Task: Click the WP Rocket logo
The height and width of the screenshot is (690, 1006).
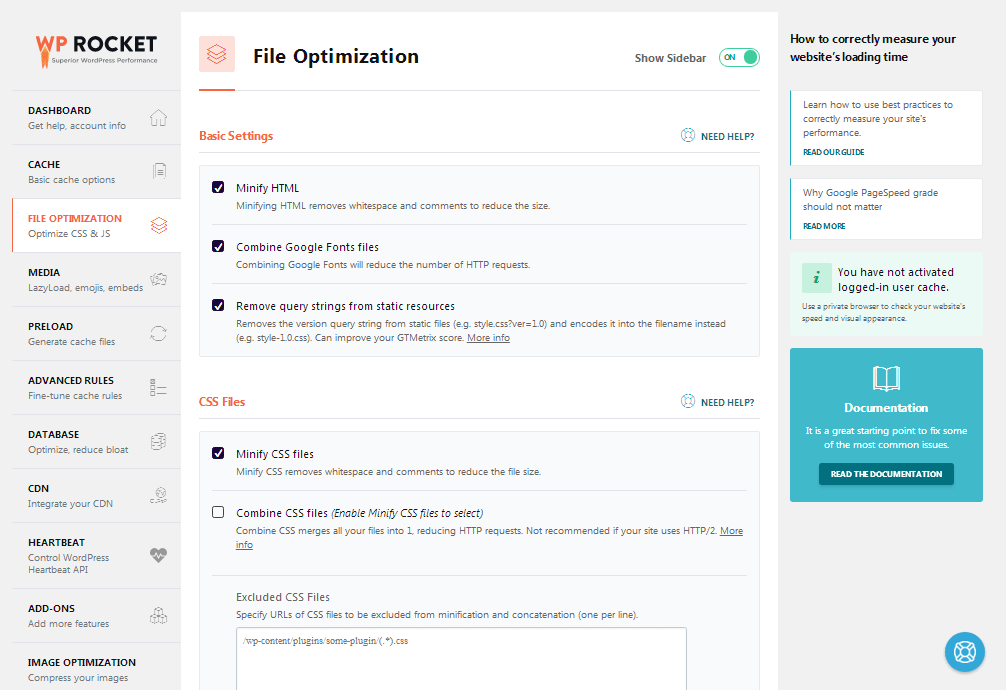Action: point(96,51)
